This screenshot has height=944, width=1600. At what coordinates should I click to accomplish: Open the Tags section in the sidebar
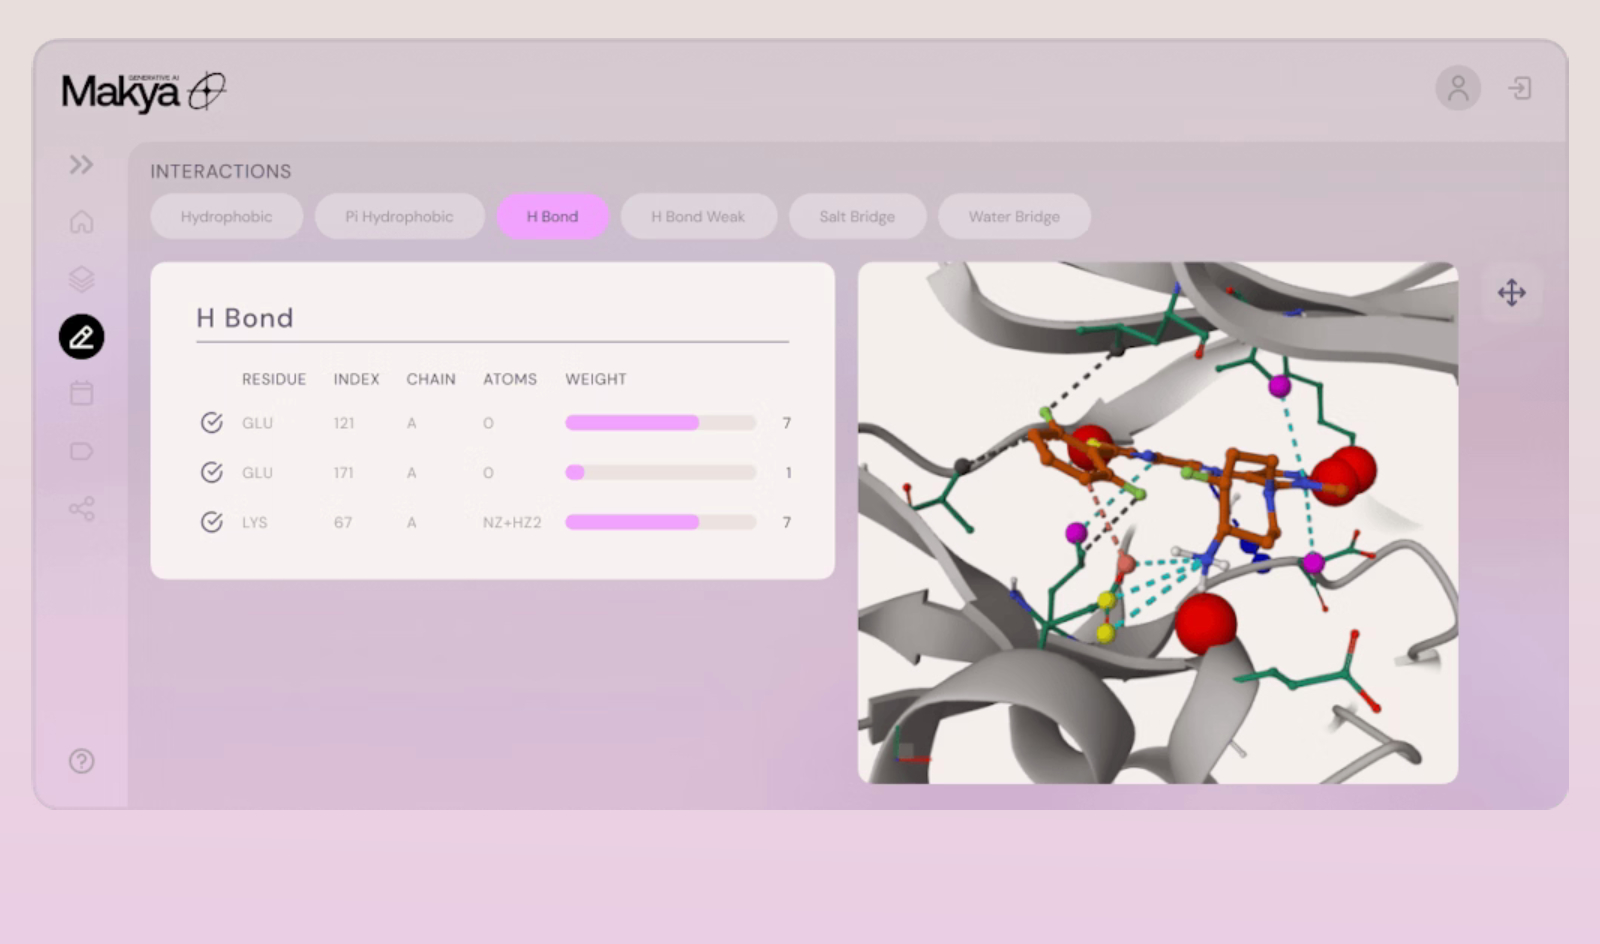[81, 451]
